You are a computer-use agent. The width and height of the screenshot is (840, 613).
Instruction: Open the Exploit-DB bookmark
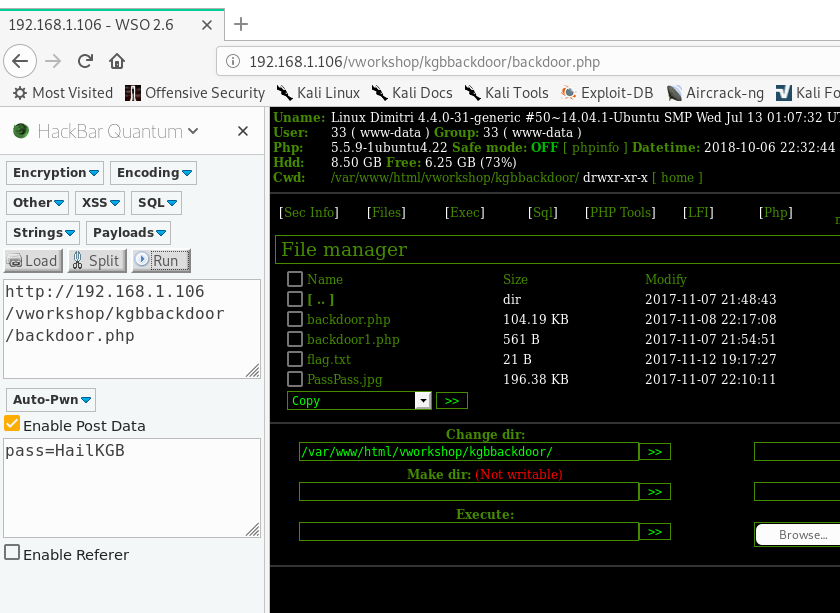(x=607, y=93)
